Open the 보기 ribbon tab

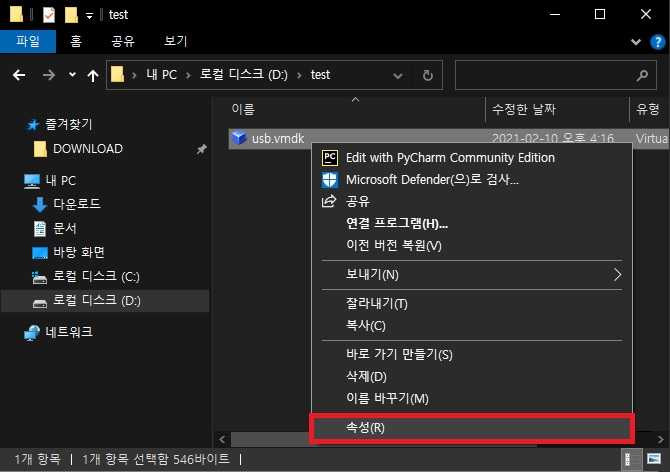(x=176, y=41)
